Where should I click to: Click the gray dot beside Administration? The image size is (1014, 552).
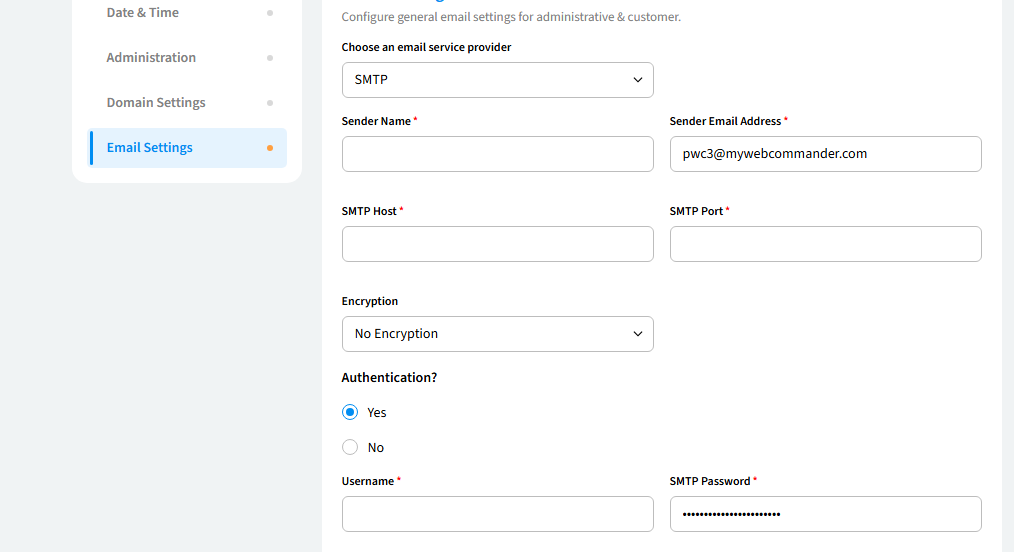(x=270, y=58)
